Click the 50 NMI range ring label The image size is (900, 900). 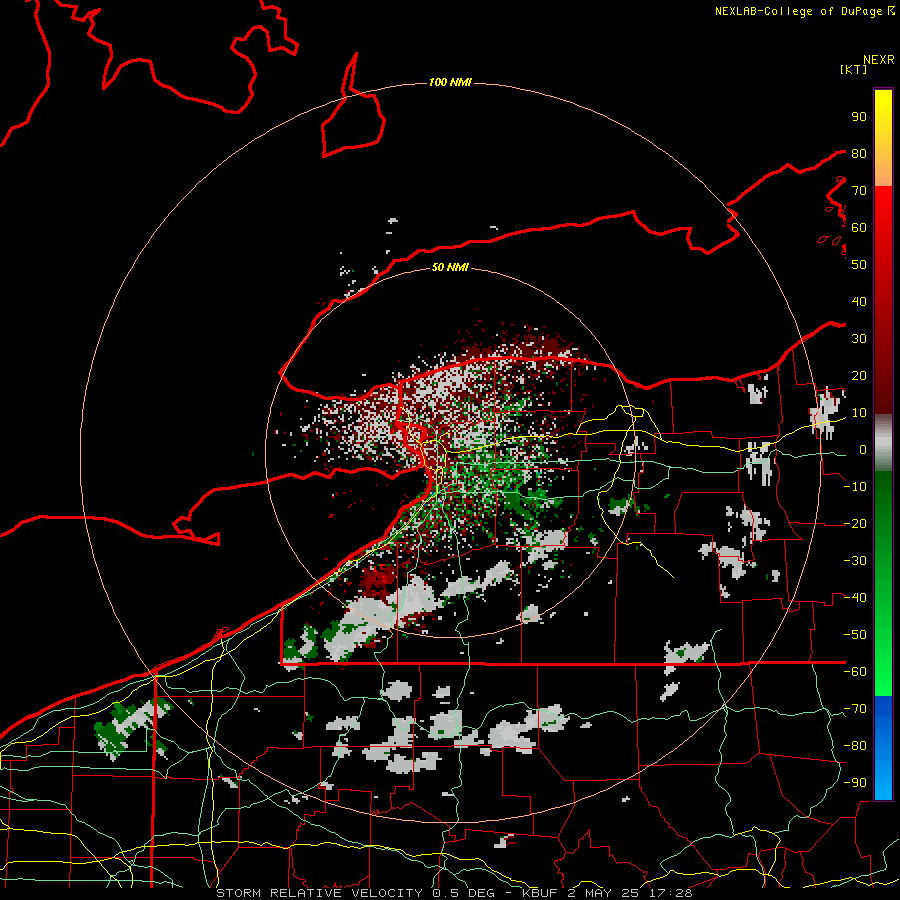click(x=450, y=267)
